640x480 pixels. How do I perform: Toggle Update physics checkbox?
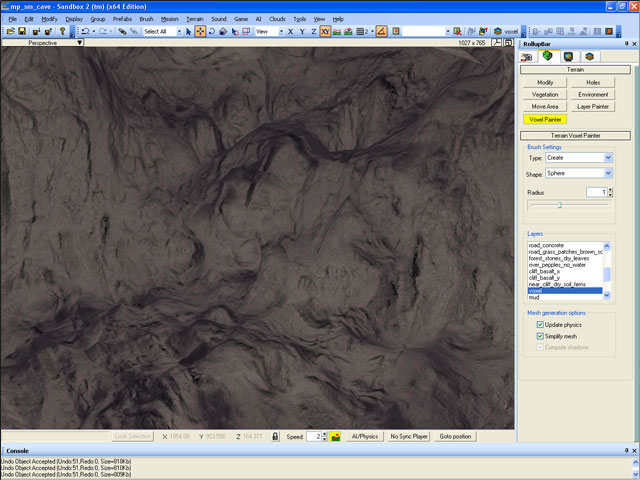pyautogui.click(x=541, y=325)
